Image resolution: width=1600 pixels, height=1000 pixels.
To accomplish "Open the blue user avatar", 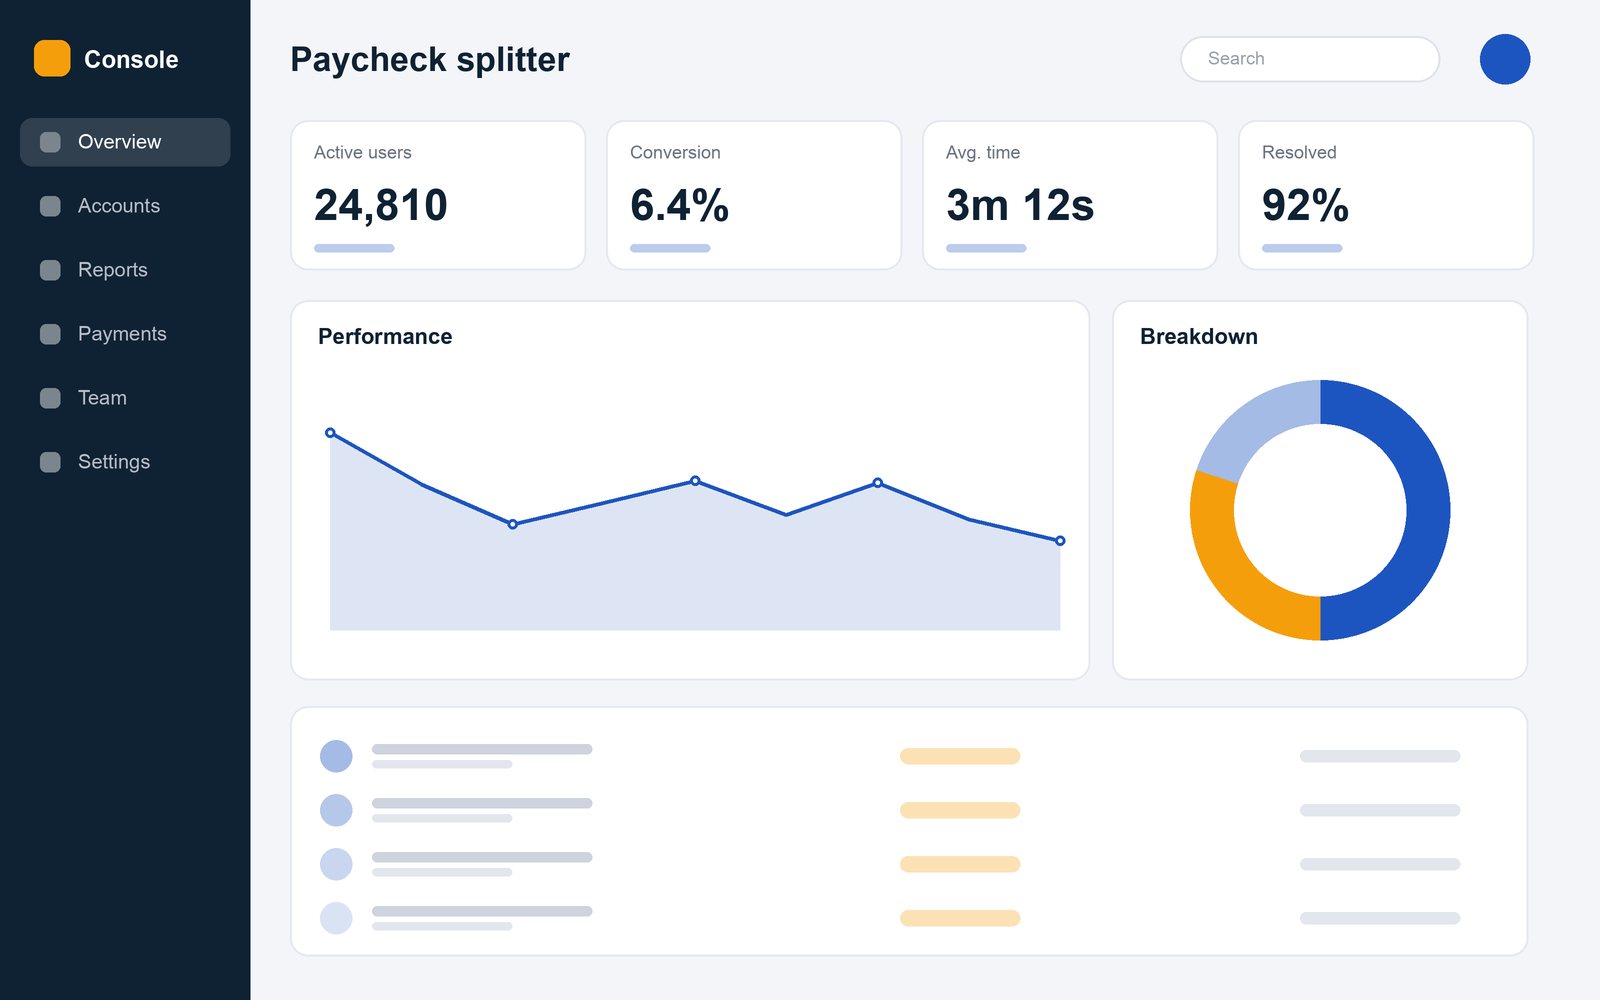I will tap(1505, 59).
